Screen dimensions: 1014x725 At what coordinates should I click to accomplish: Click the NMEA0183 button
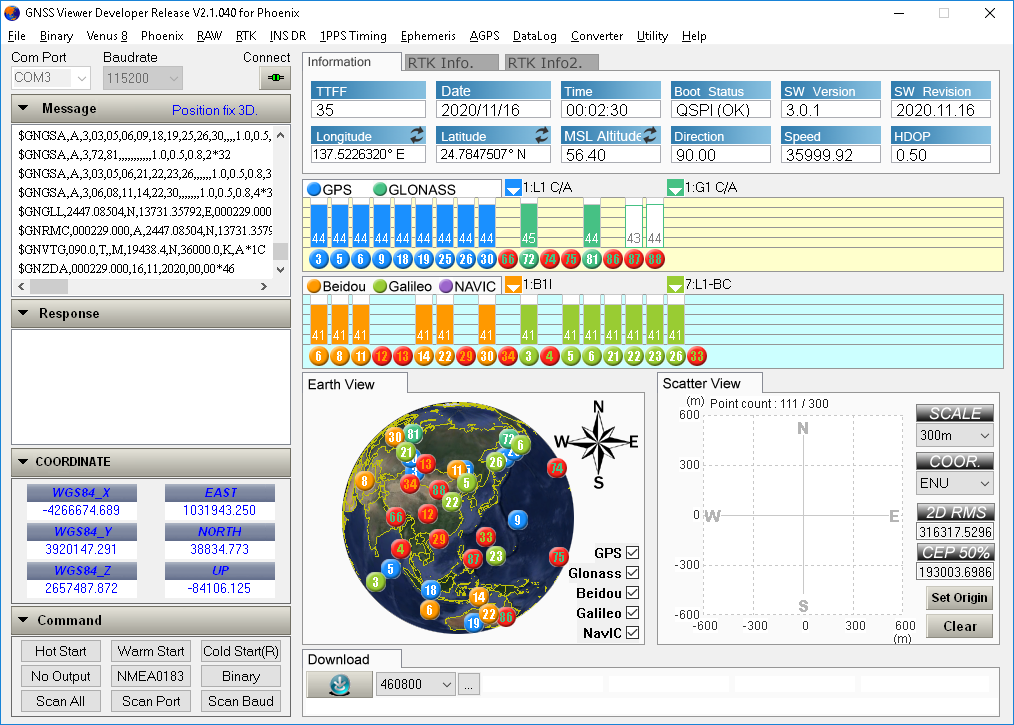[x=151, y=676]
